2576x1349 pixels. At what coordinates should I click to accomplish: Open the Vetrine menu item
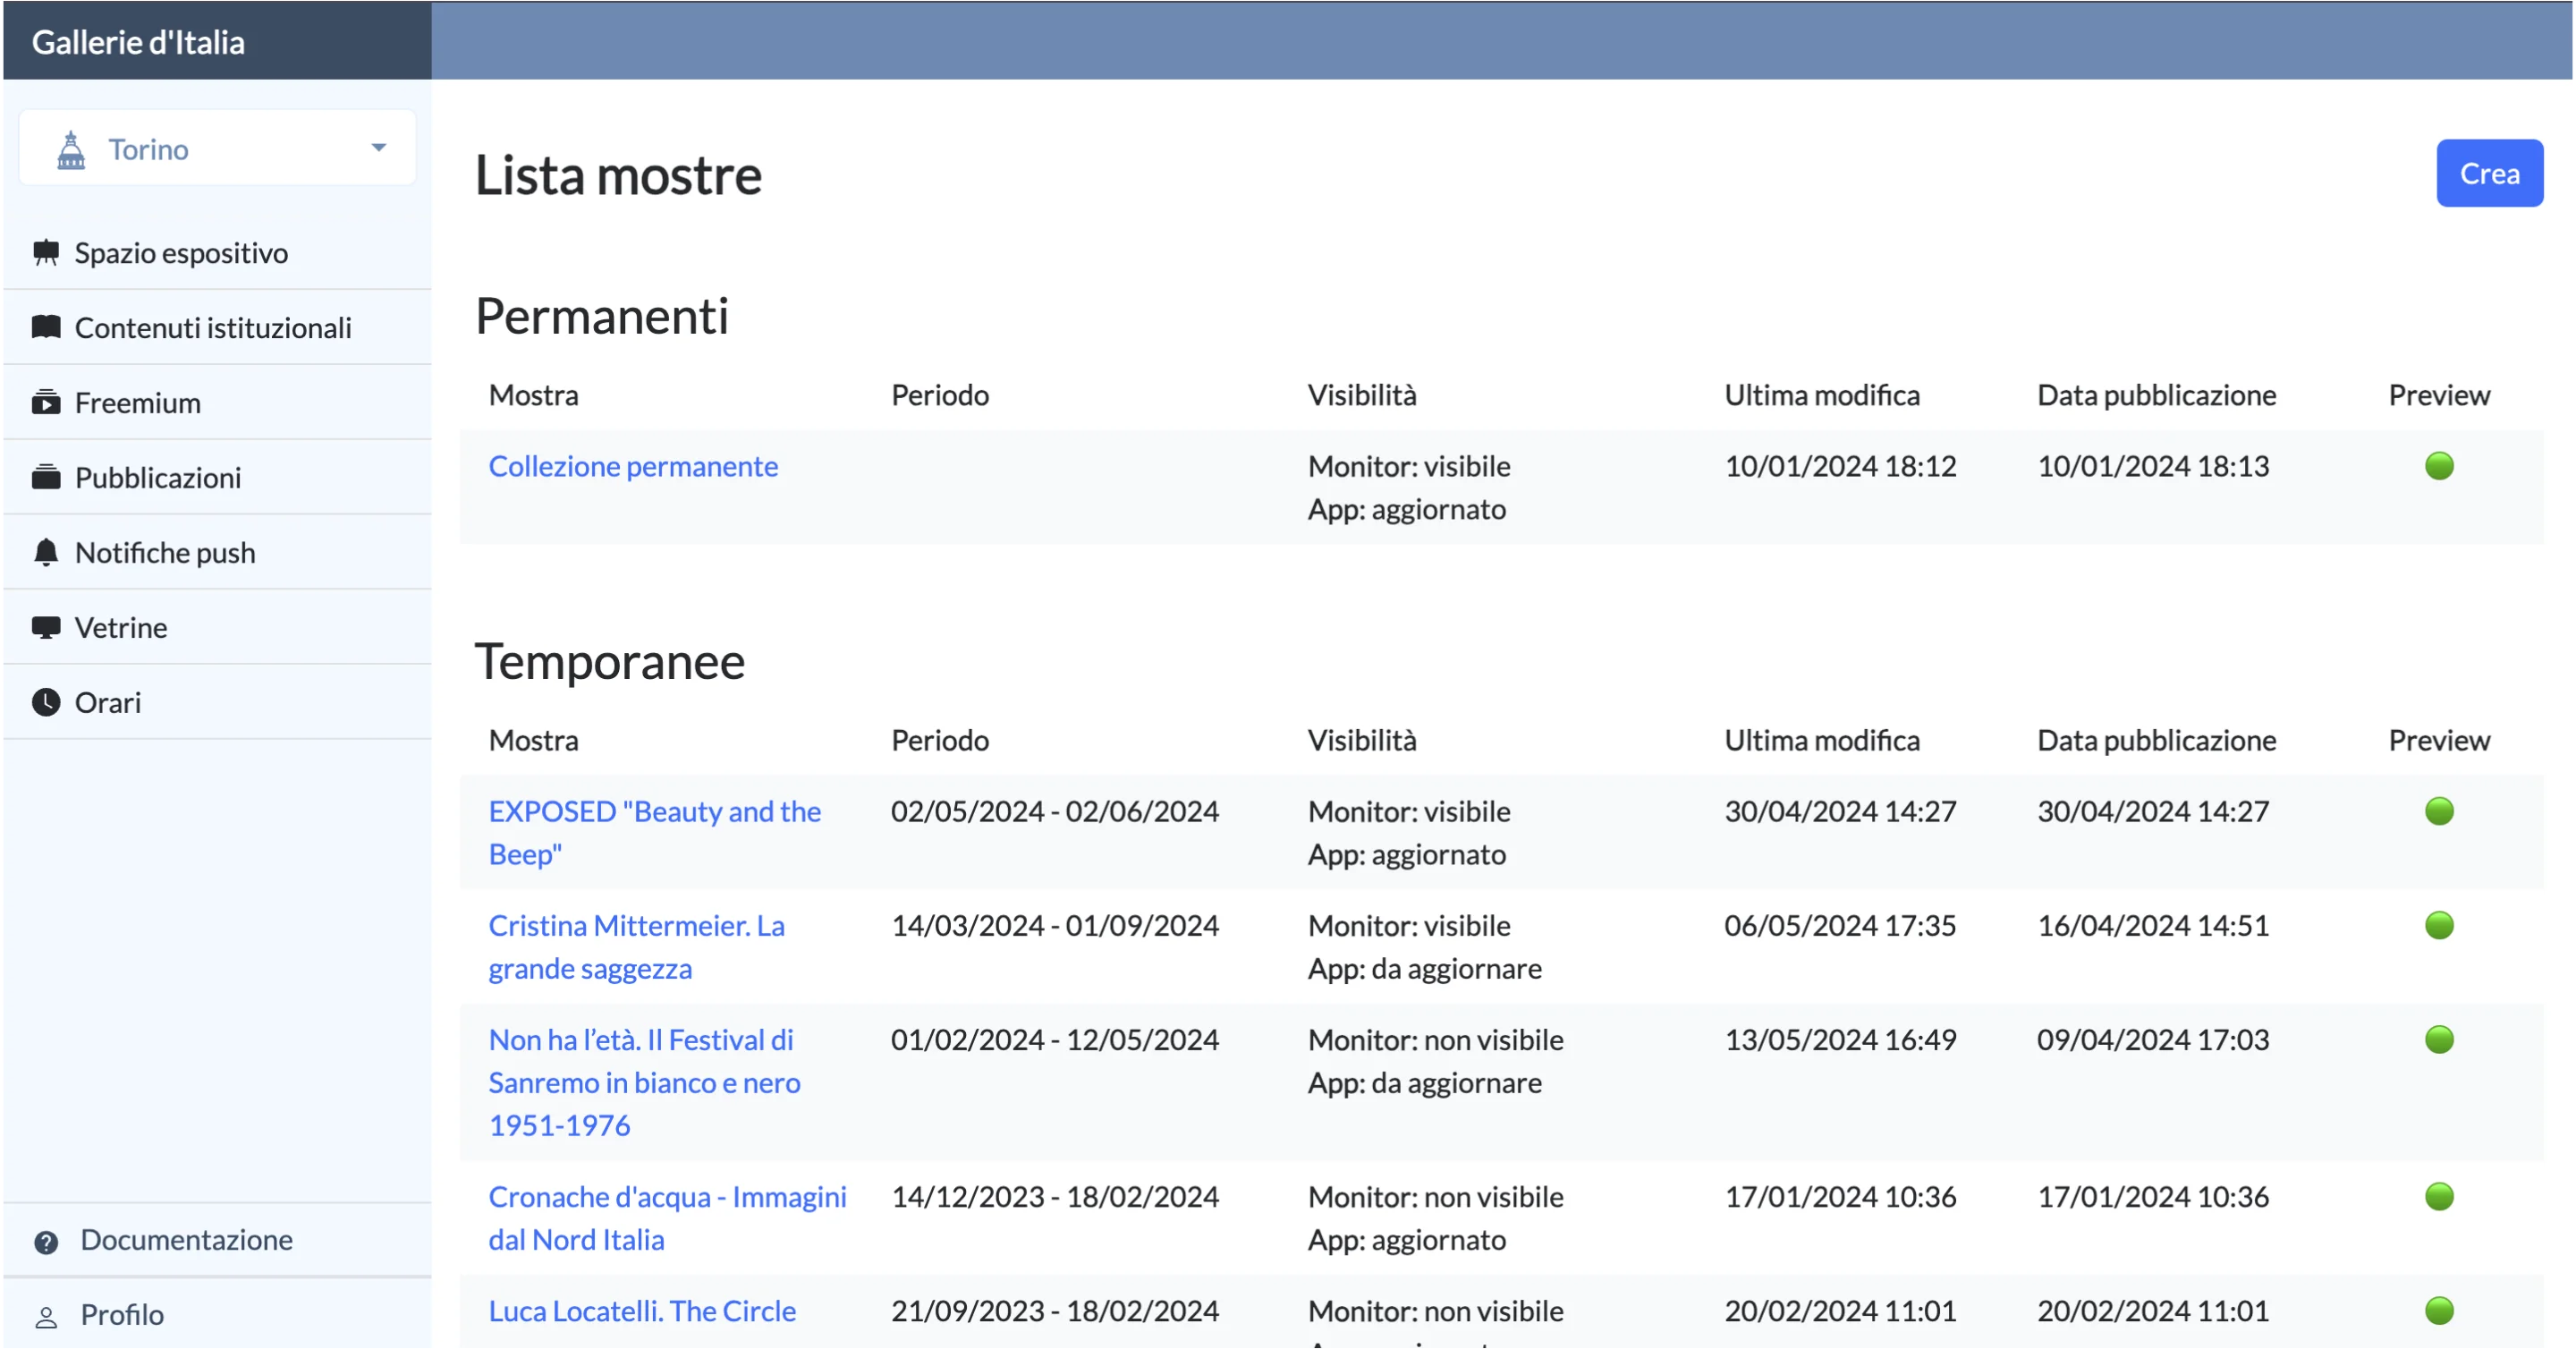click(121, 627)
